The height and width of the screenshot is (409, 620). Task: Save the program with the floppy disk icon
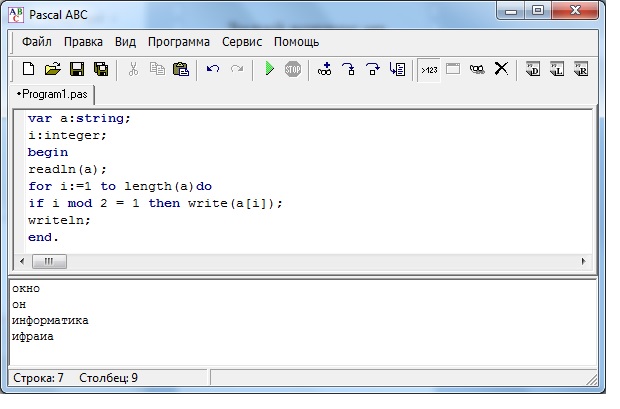point(77,69)
